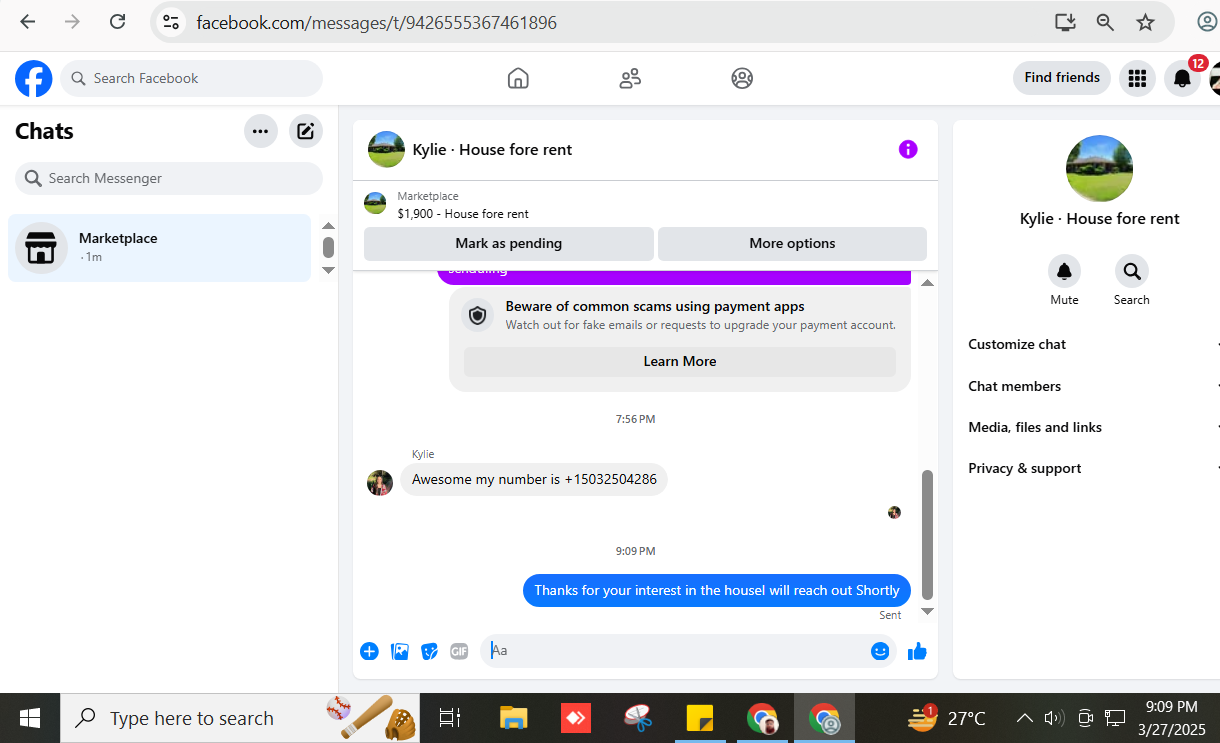
Task: Open the Friends icon in top navigation
Action: 630,78
